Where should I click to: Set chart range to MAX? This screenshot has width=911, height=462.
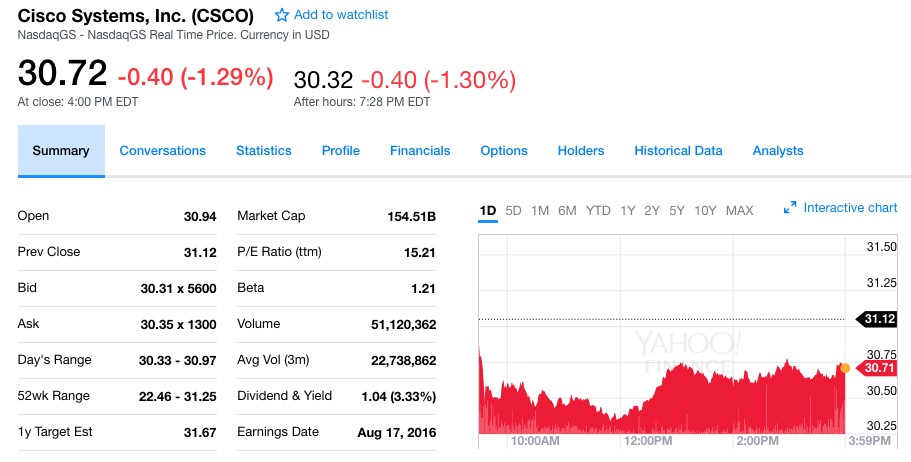pyautogui.click(x=740, y=210)
